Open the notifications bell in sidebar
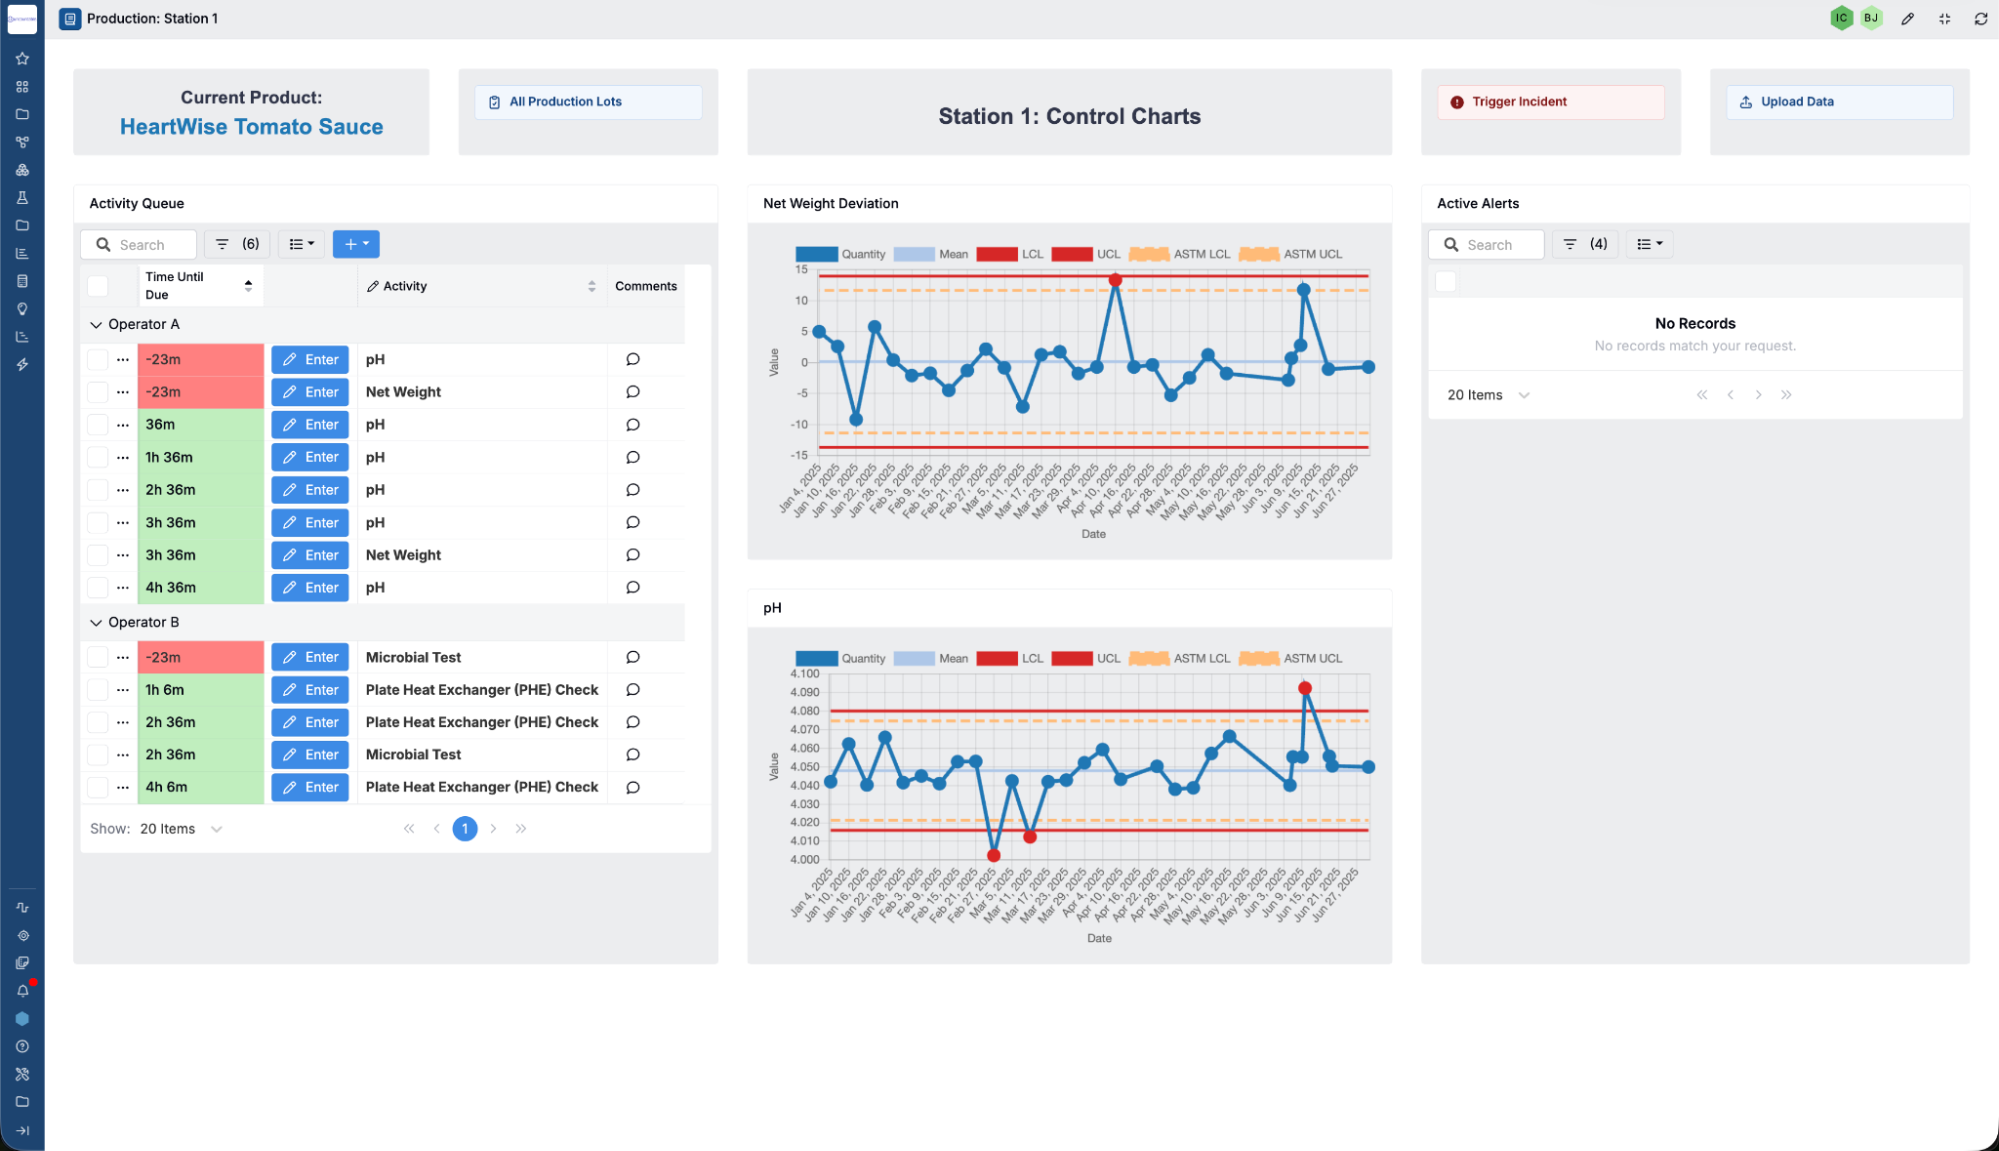The image size is (1999, 1151). pyautogui.click(x=22, y=991)
